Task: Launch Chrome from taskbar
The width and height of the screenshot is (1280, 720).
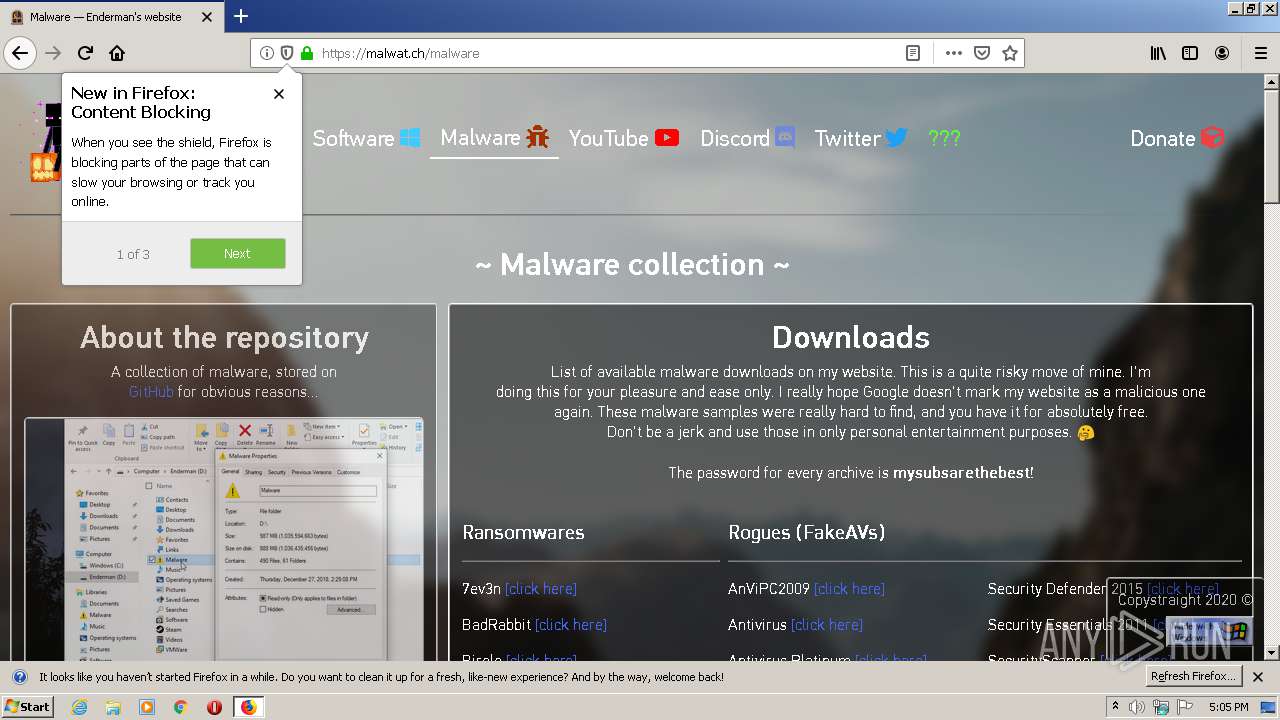Action: coord(180,707)
